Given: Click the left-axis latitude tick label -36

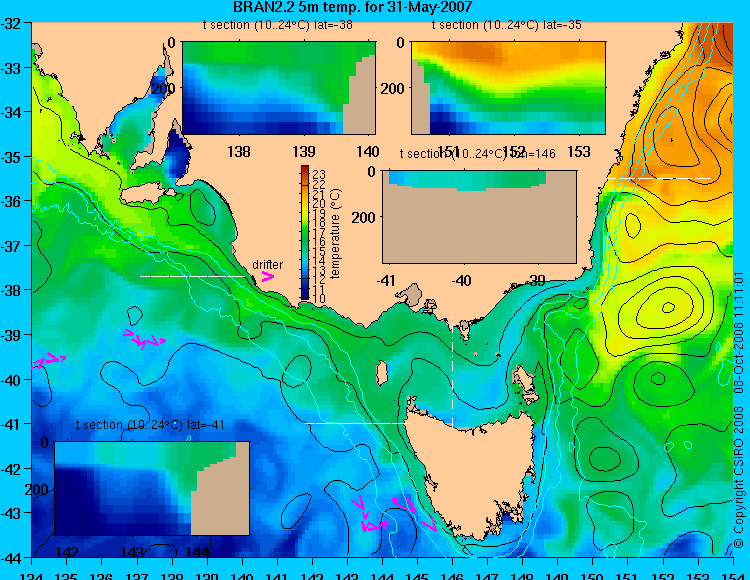Looking at the screenshot, I should (11, 201).
